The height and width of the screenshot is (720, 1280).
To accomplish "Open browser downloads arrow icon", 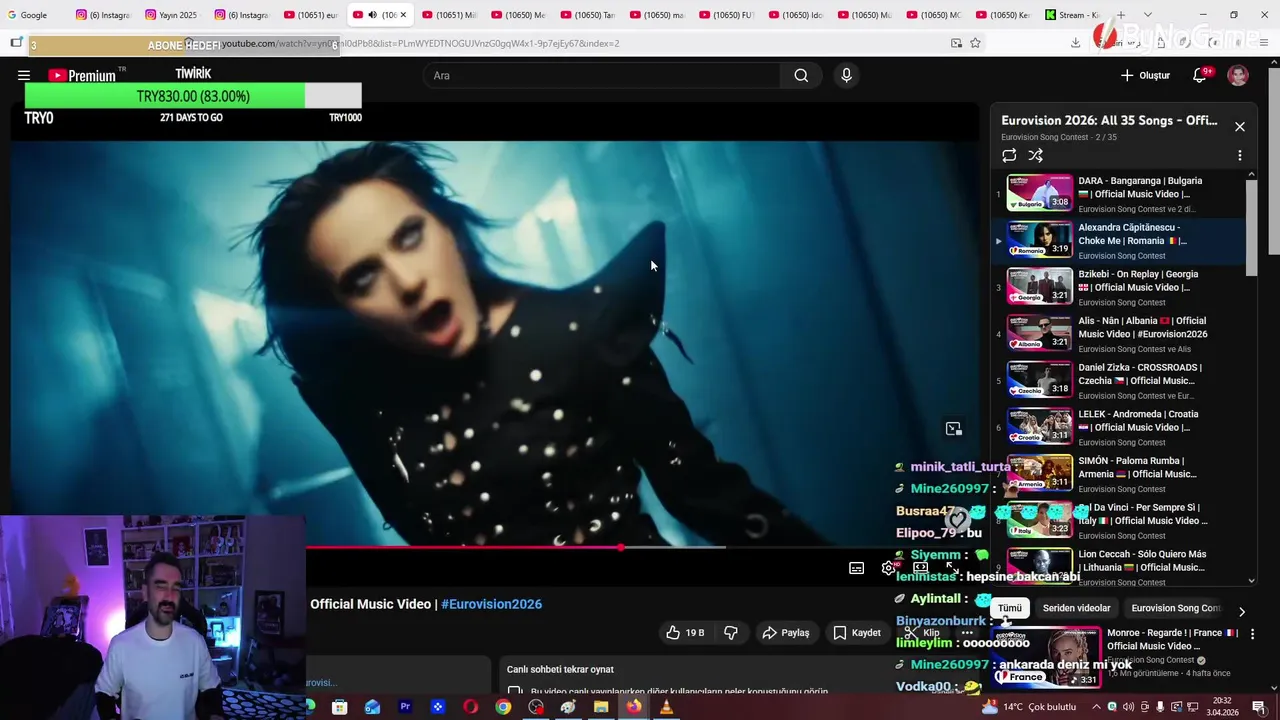I will point(1075,43).
